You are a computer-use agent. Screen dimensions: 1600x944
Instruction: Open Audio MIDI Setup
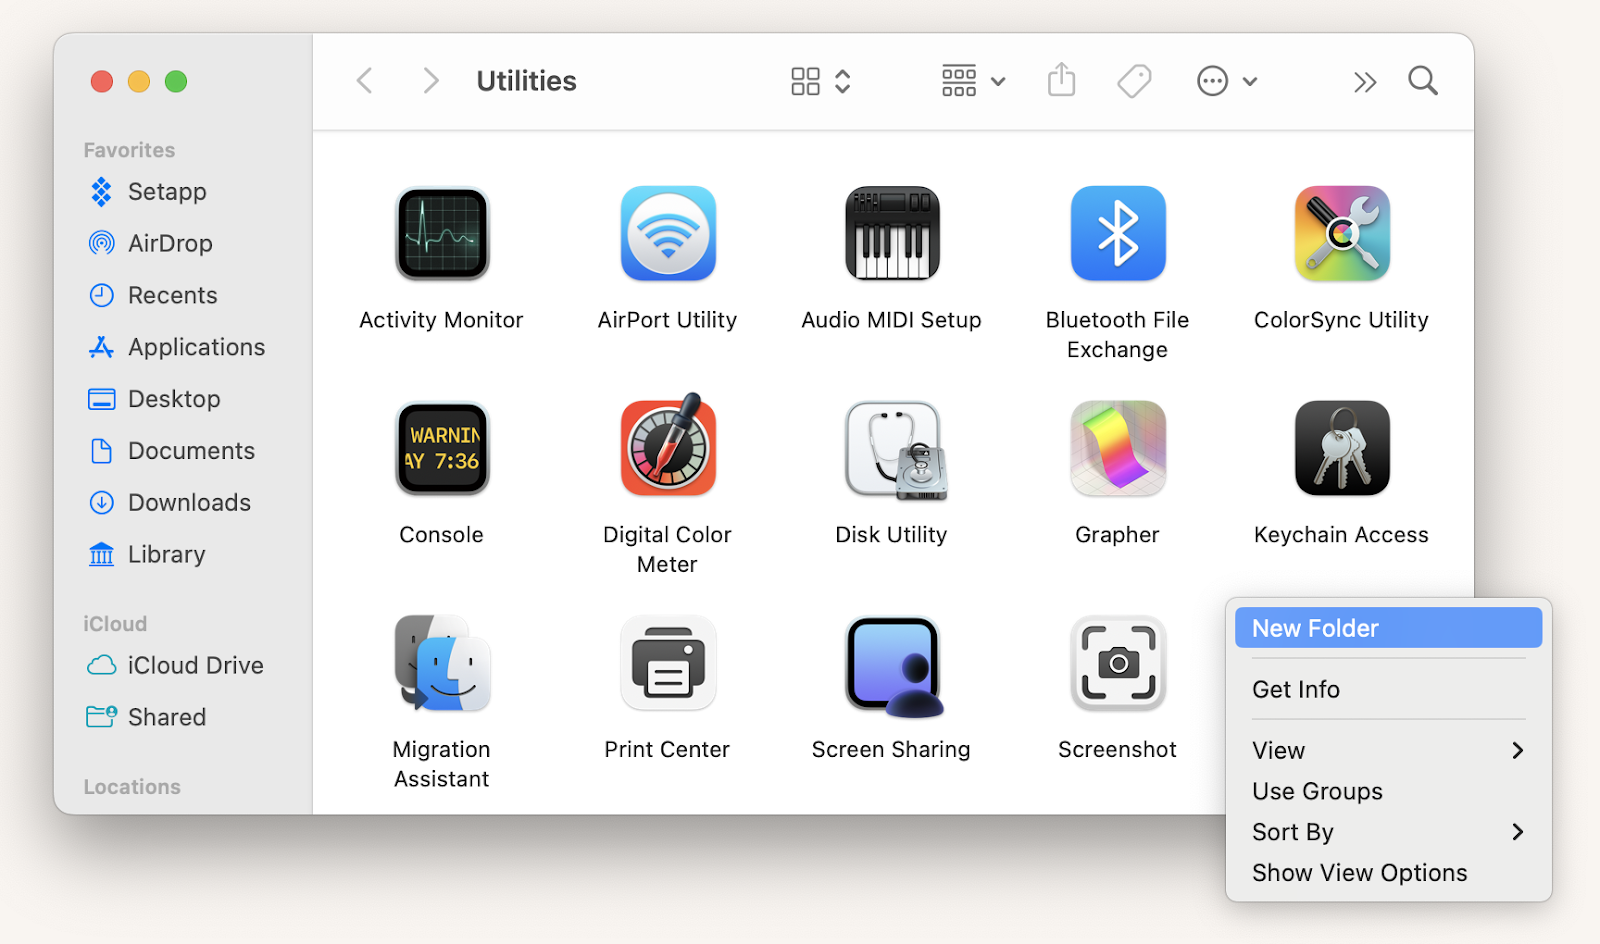(x=891, y=233)
